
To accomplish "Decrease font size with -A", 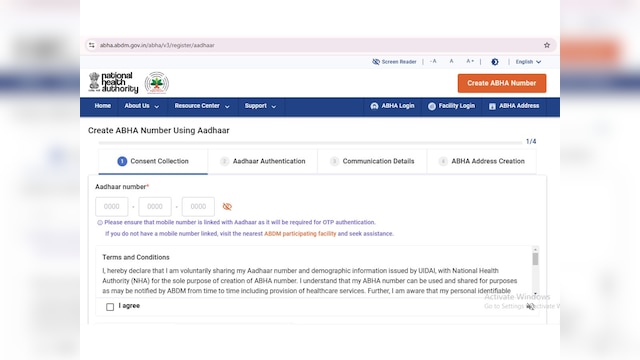I will pyautogui.click(x=433, y=61).
